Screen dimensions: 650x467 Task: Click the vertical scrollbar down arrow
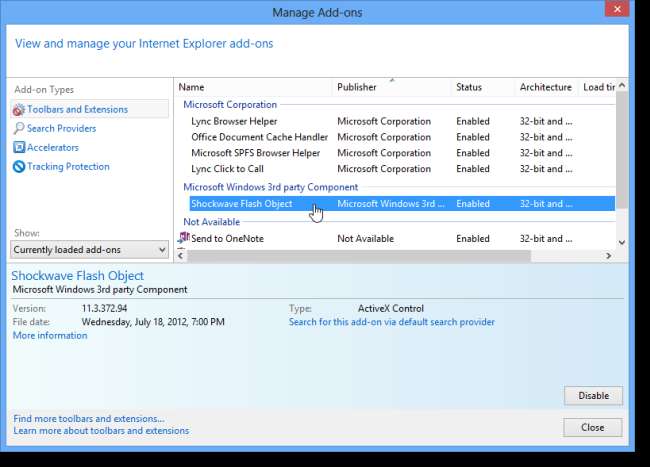[622, 242]
